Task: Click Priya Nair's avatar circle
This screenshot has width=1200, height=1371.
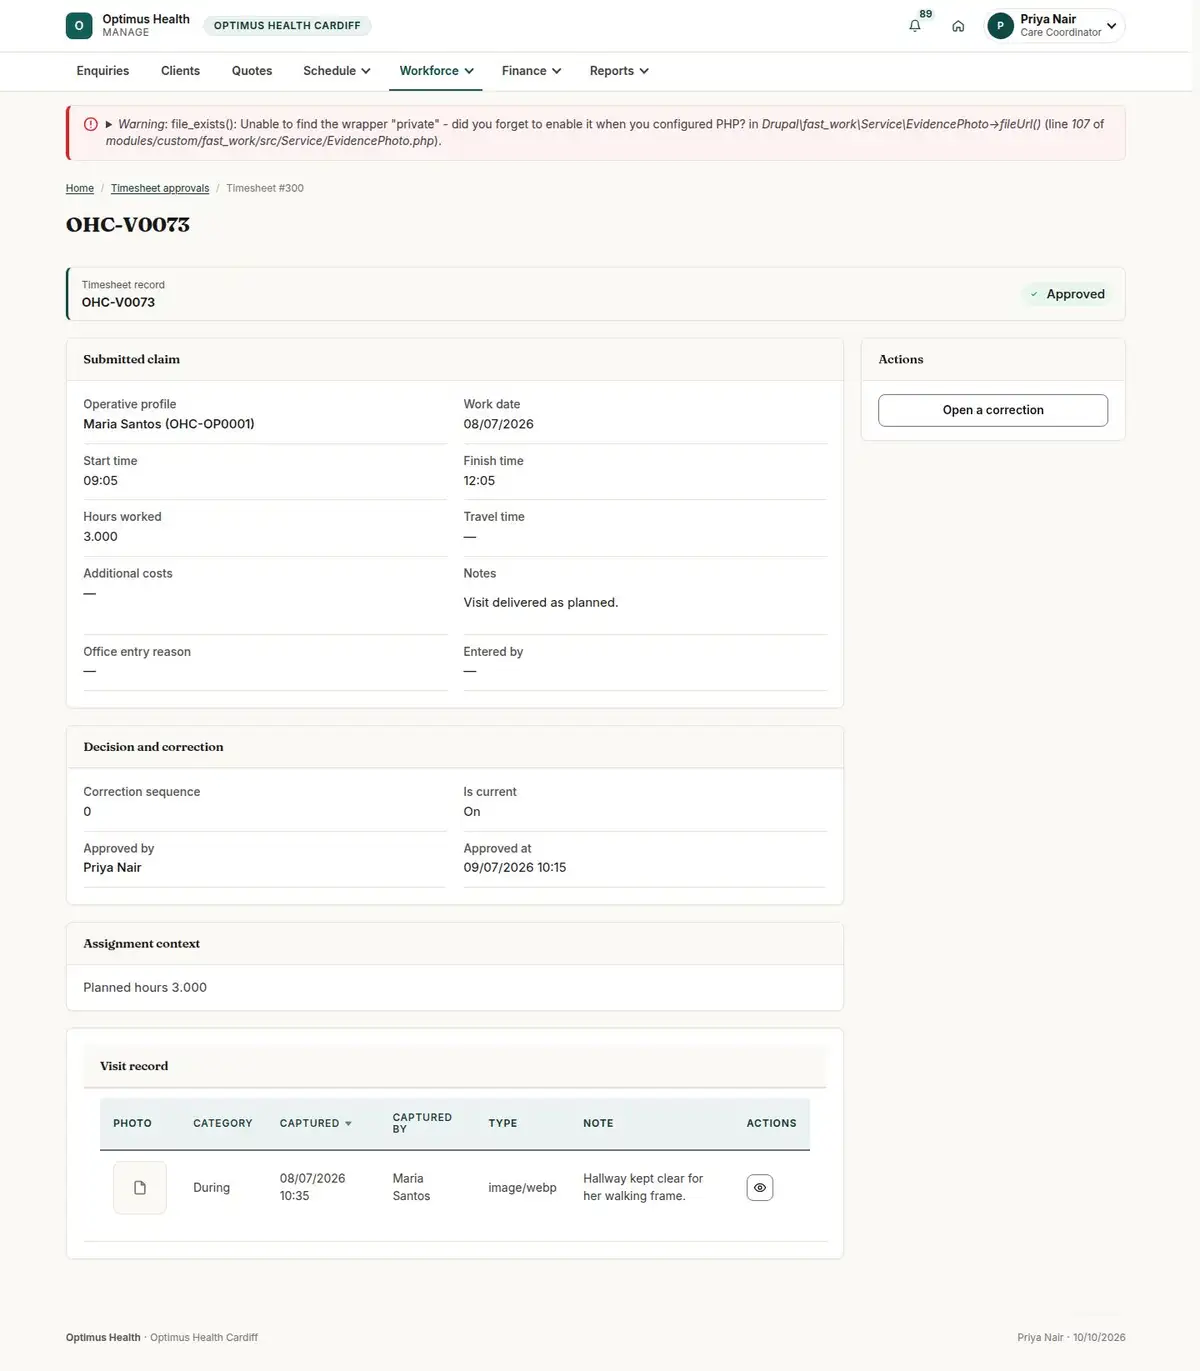Action: (x=1000, y=26)
